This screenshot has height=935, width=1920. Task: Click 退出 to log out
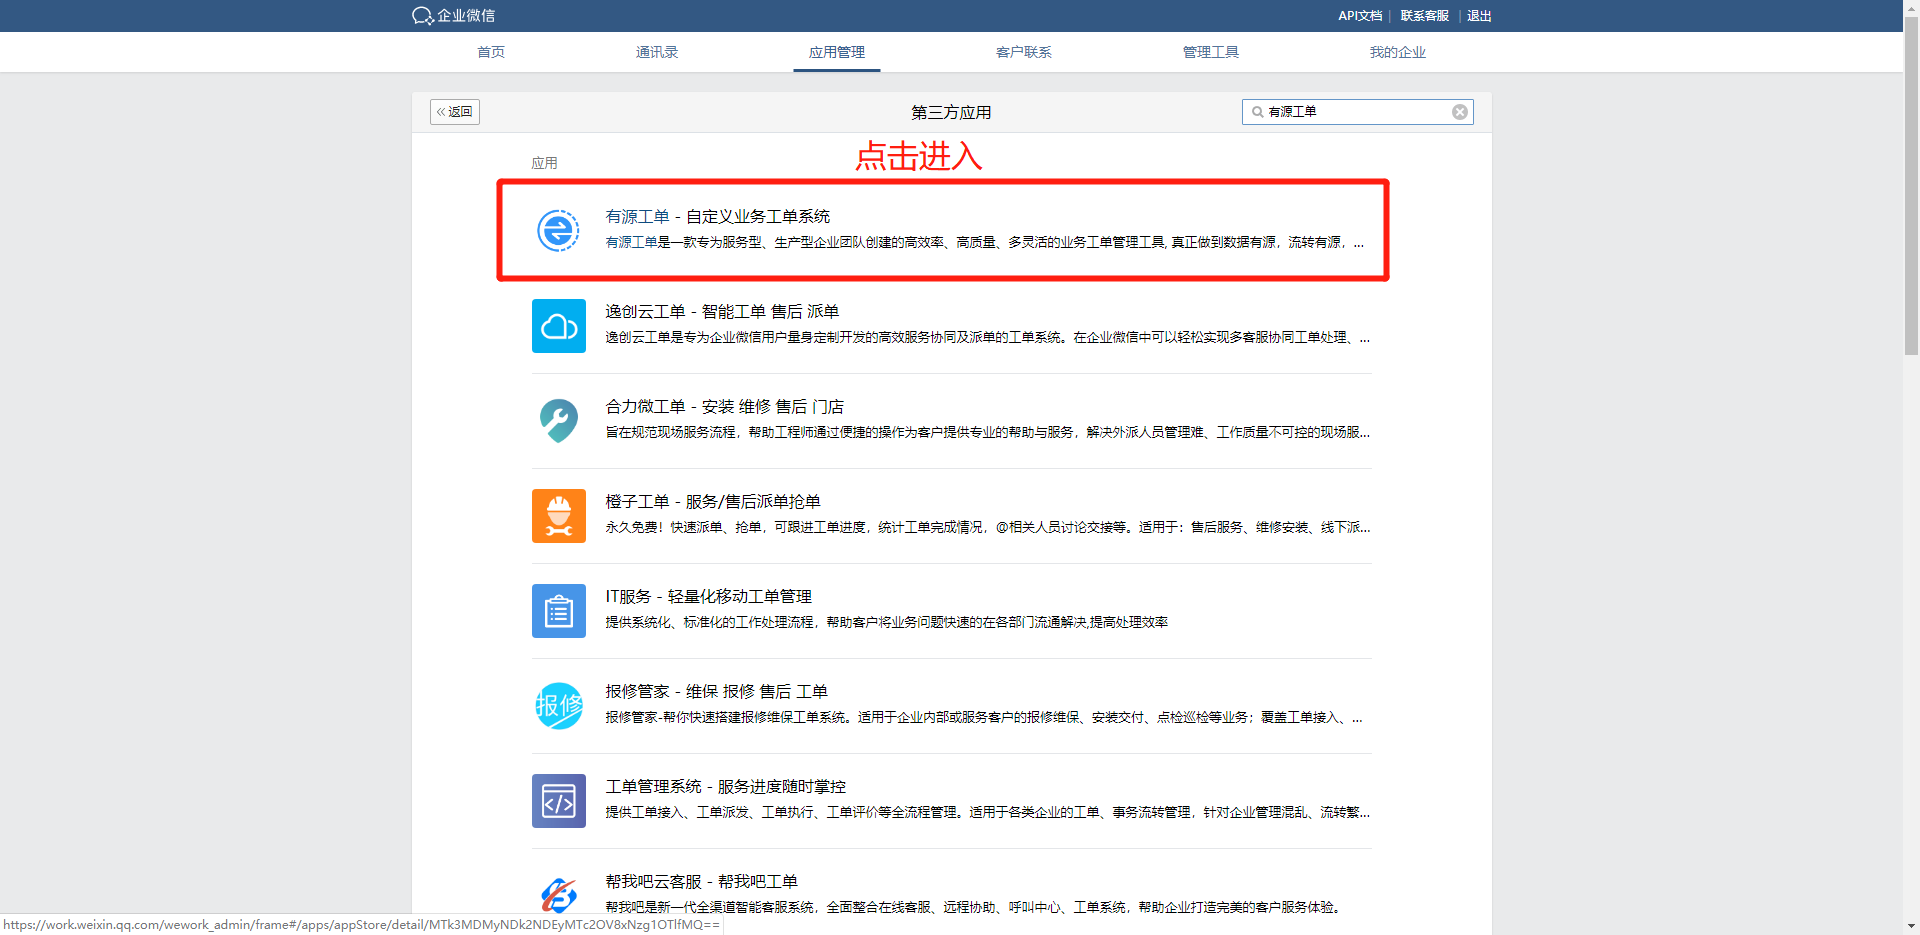[1479, 16]
